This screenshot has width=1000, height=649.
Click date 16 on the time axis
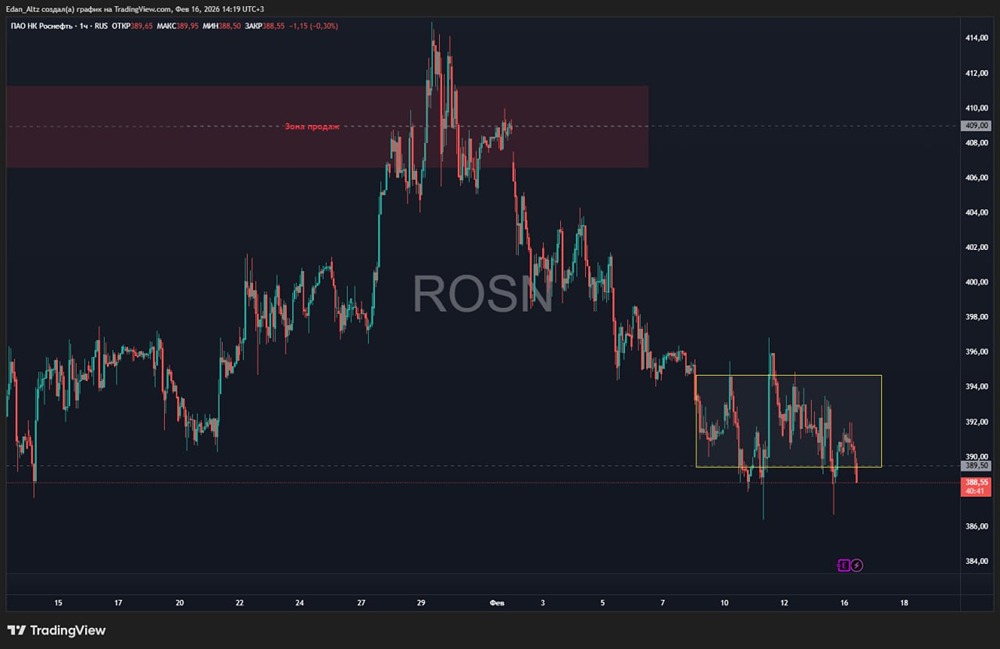pyautogui.click(x=844, y=602)
